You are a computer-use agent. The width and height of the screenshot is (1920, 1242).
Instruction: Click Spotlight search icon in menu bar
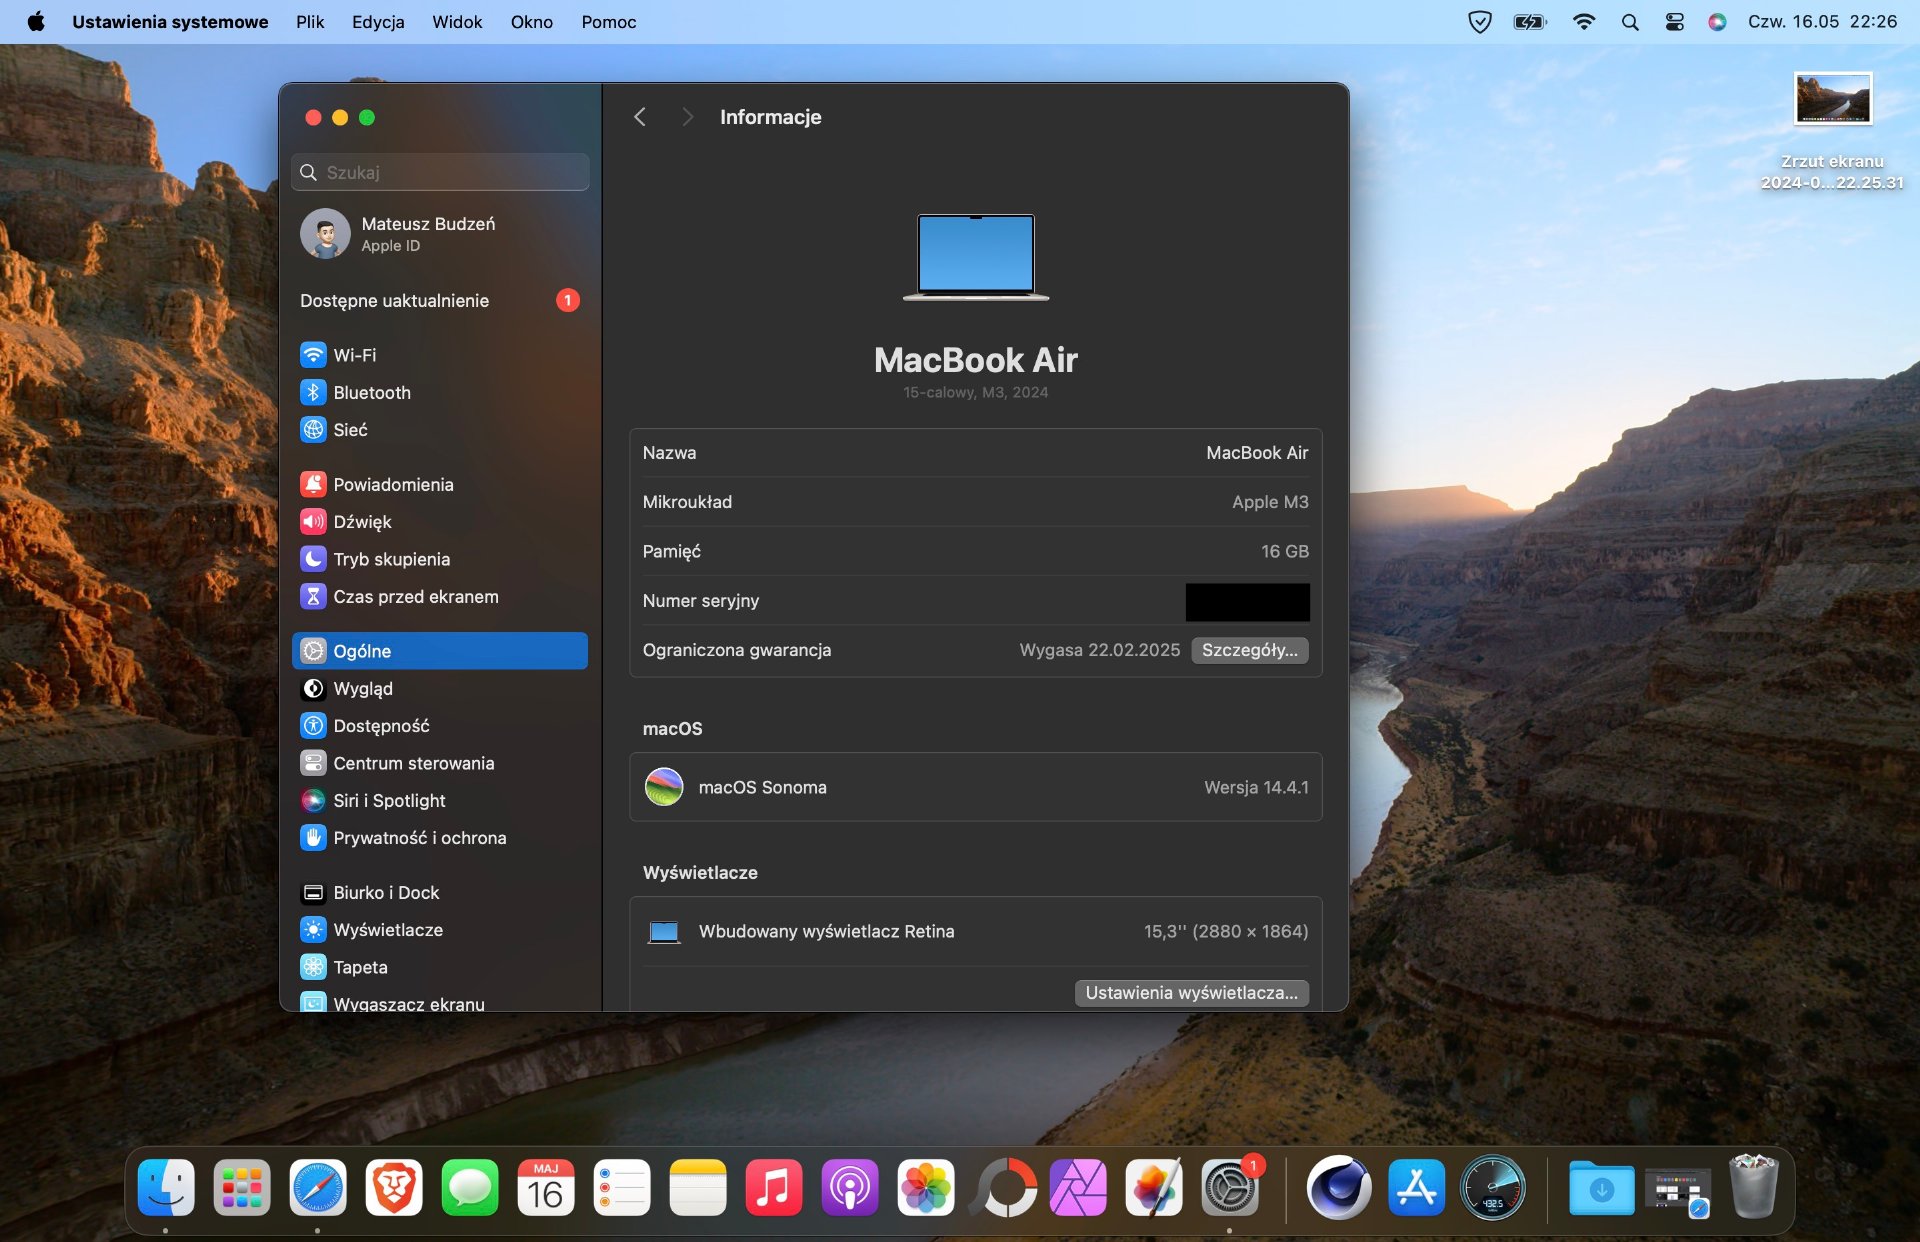(x=1630, y=22)
